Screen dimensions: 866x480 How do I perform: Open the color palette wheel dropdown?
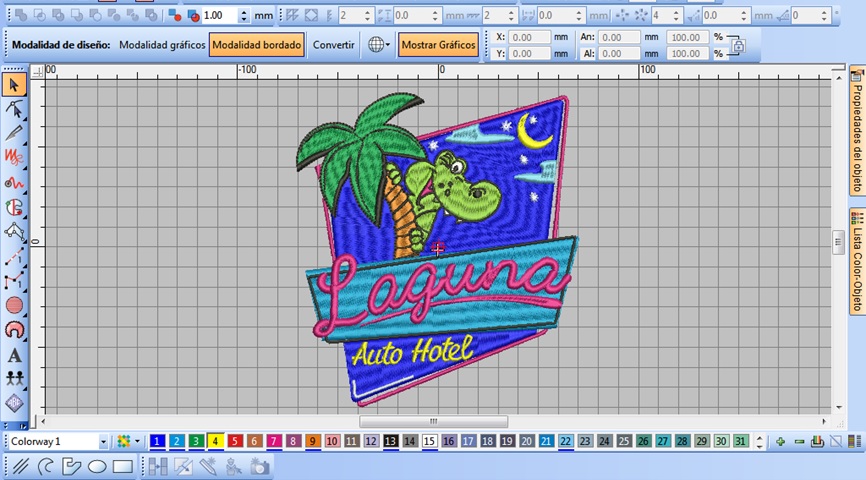(x=137, y=441)
